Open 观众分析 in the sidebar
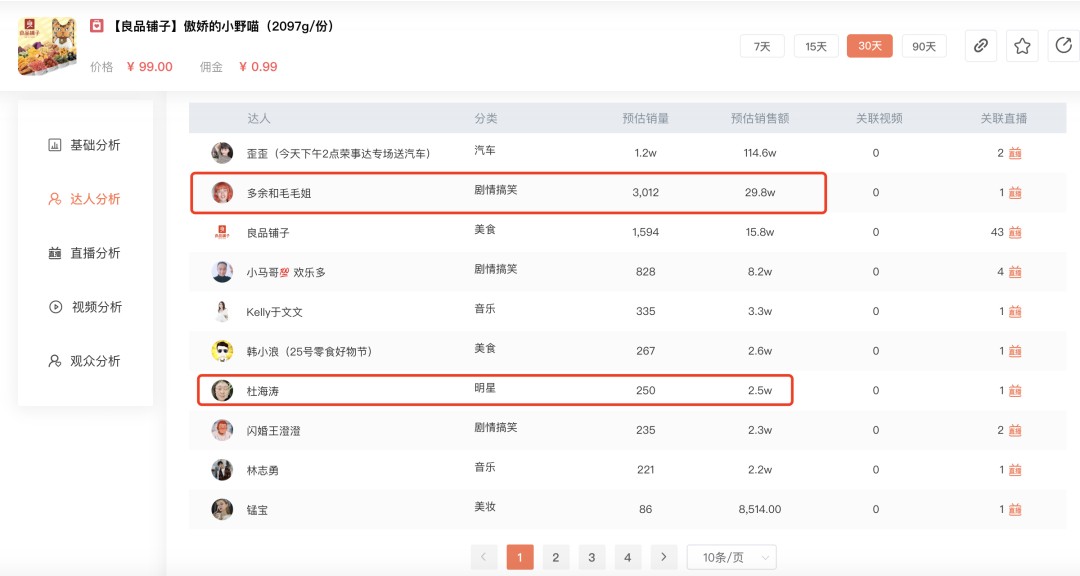This screenshot has width=1080, height=576. [85, 361]
